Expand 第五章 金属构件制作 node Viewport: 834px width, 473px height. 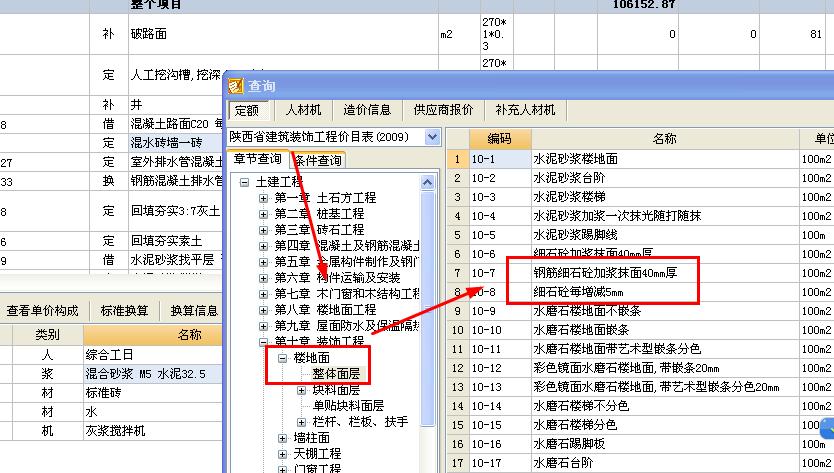coord(263,262)
